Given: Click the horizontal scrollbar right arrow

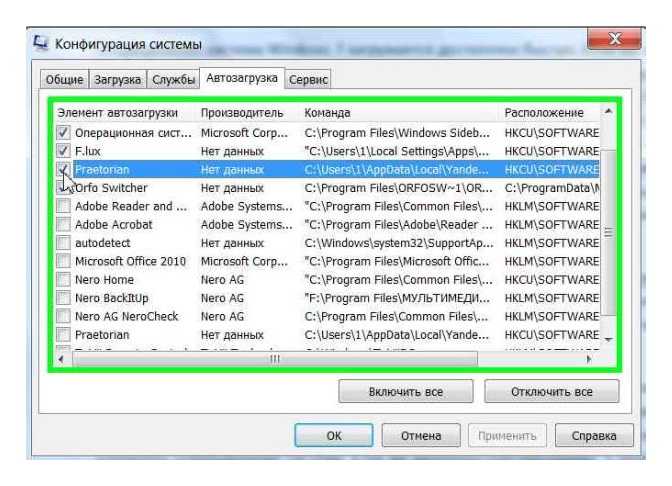Looking at the screenshot, I should pyautogui.click(x=589, y=359).
